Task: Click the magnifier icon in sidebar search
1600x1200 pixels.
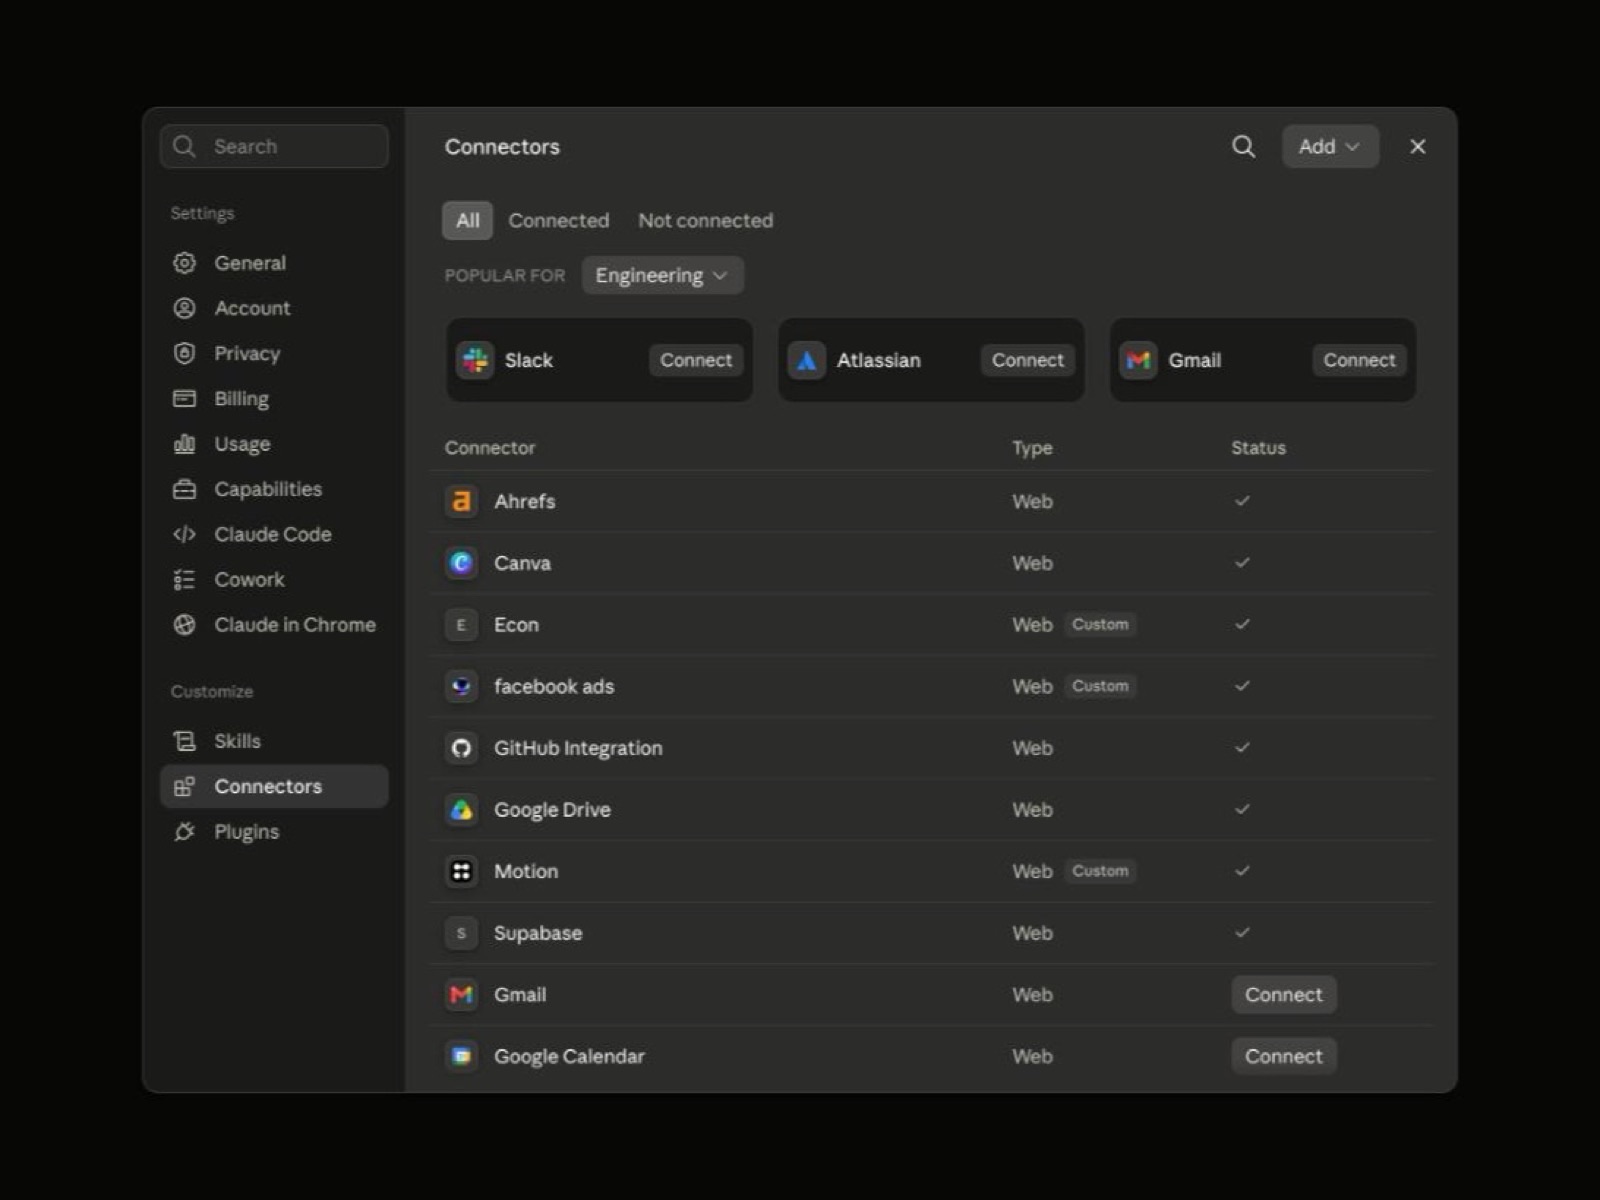Action: pyautogui.click(x=184, y=146)
